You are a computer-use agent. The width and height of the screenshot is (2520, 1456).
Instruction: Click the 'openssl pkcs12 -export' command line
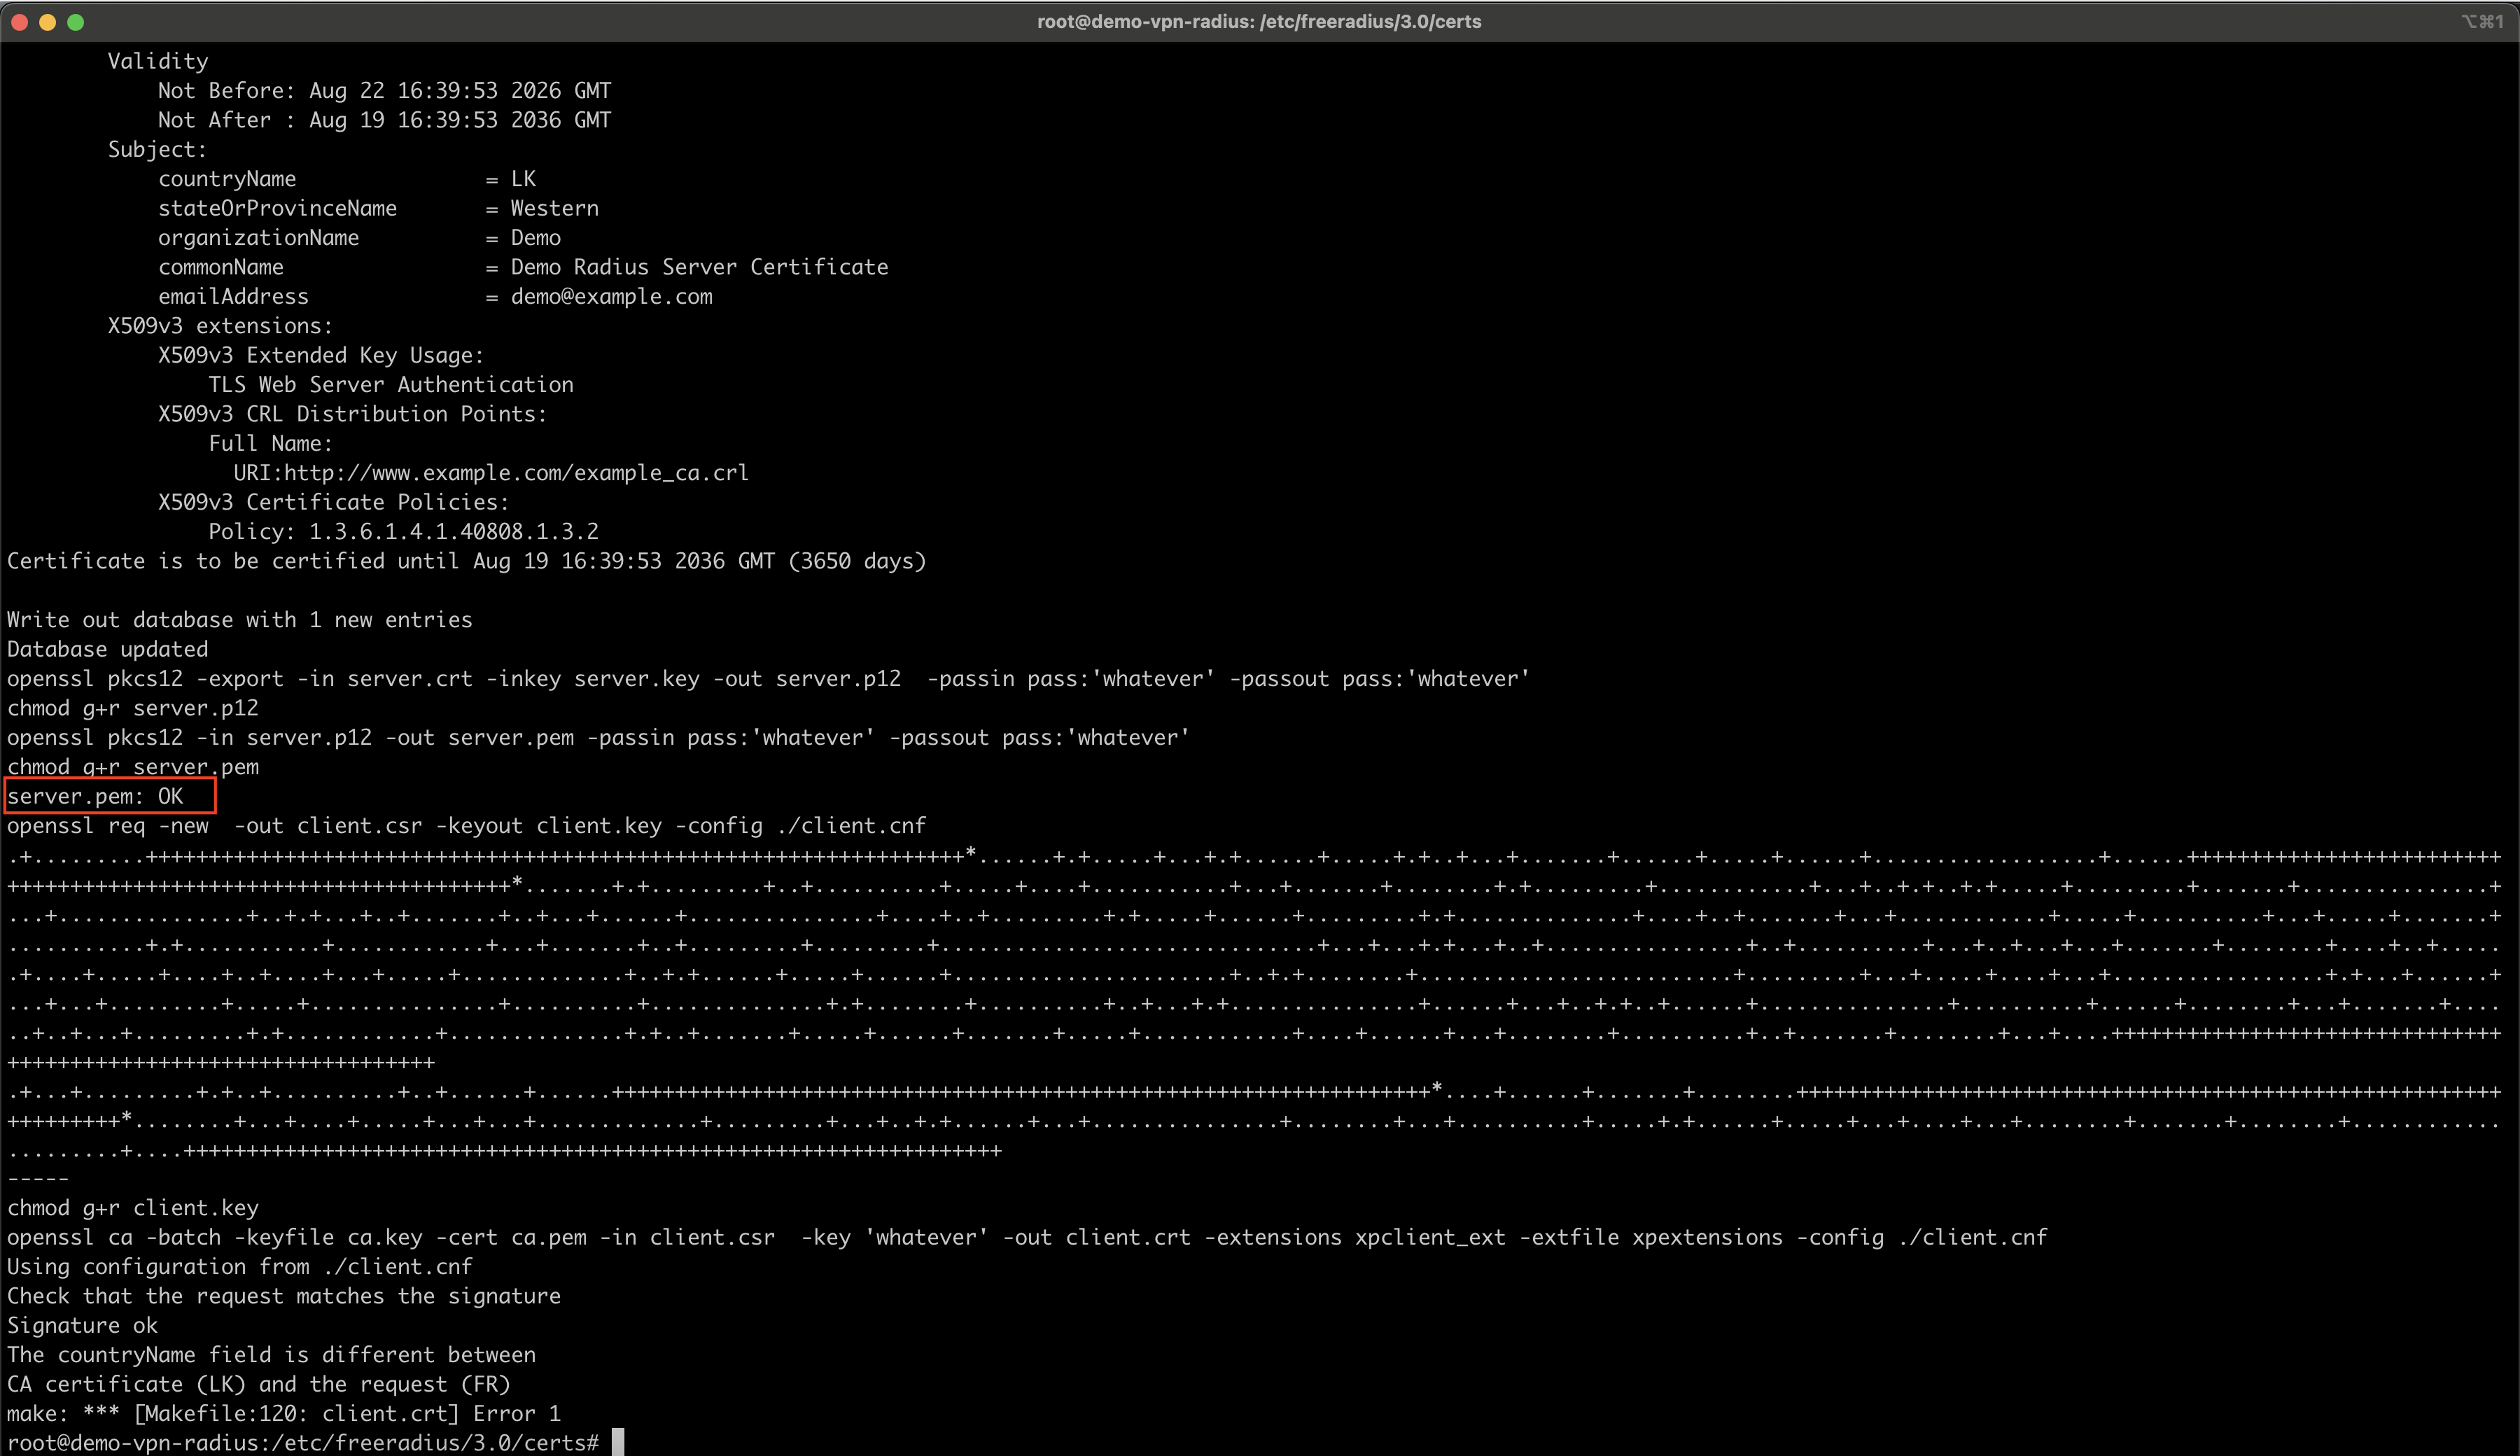click(x=768, y=679)
